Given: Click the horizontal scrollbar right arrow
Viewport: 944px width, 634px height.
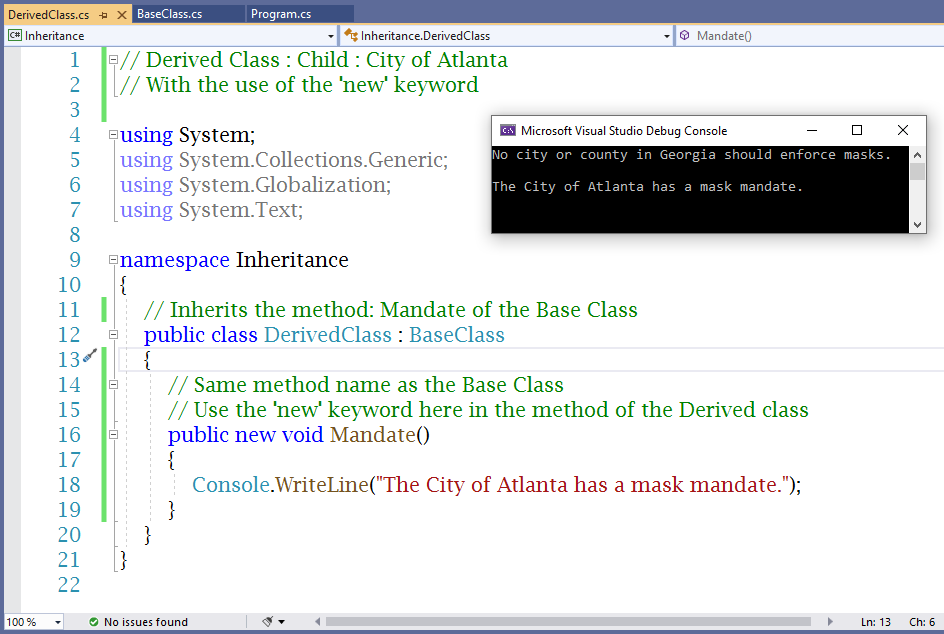Looking at the screenshot, I should (x=830, y=621).
